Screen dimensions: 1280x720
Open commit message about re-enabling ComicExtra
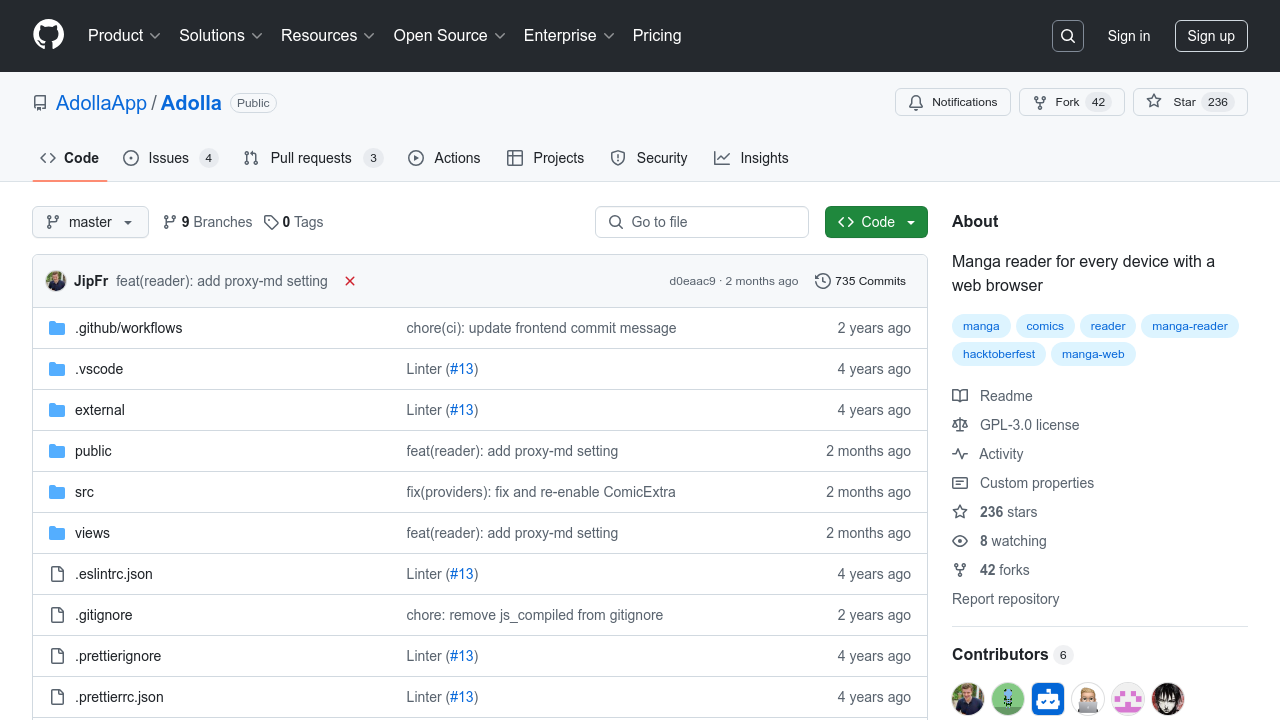541,492
